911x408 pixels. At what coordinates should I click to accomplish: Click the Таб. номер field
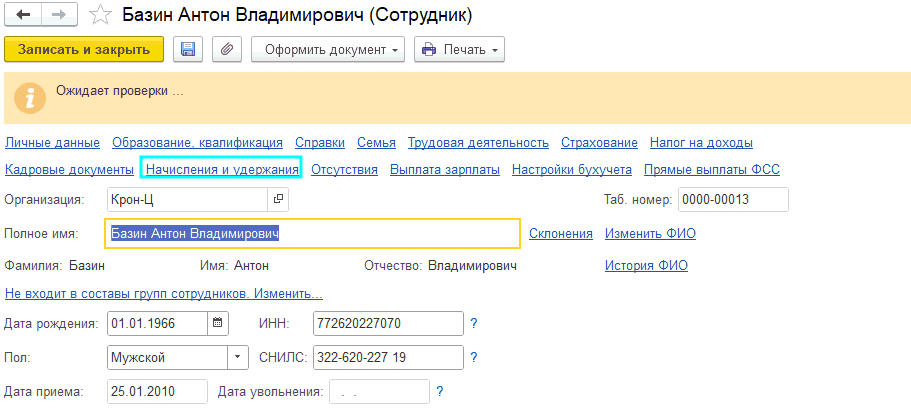click(733, 199)
